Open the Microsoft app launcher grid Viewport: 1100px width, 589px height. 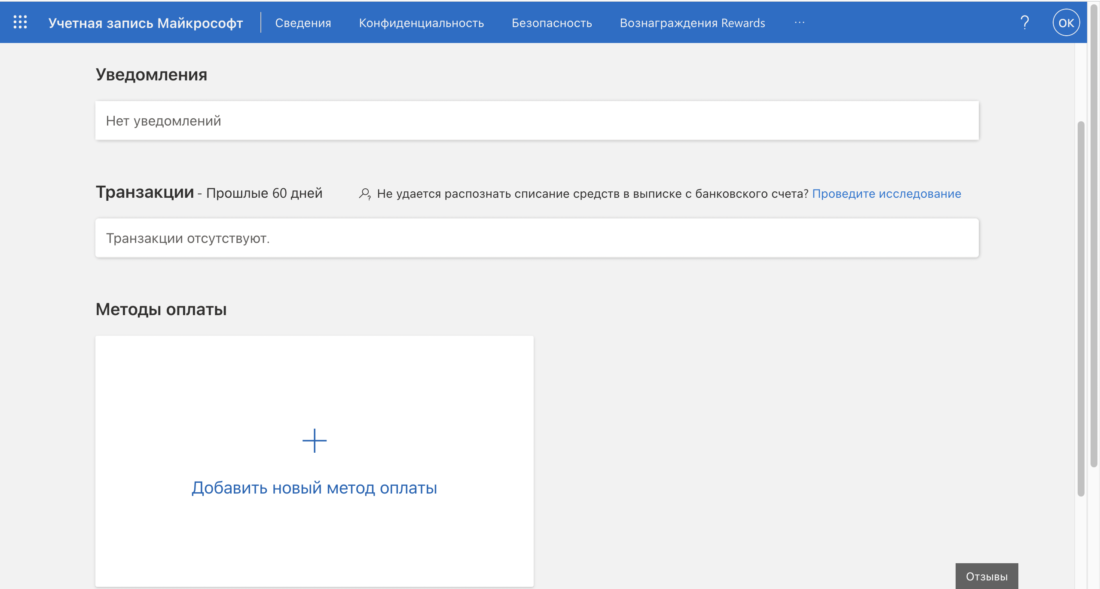pos(19,22)
